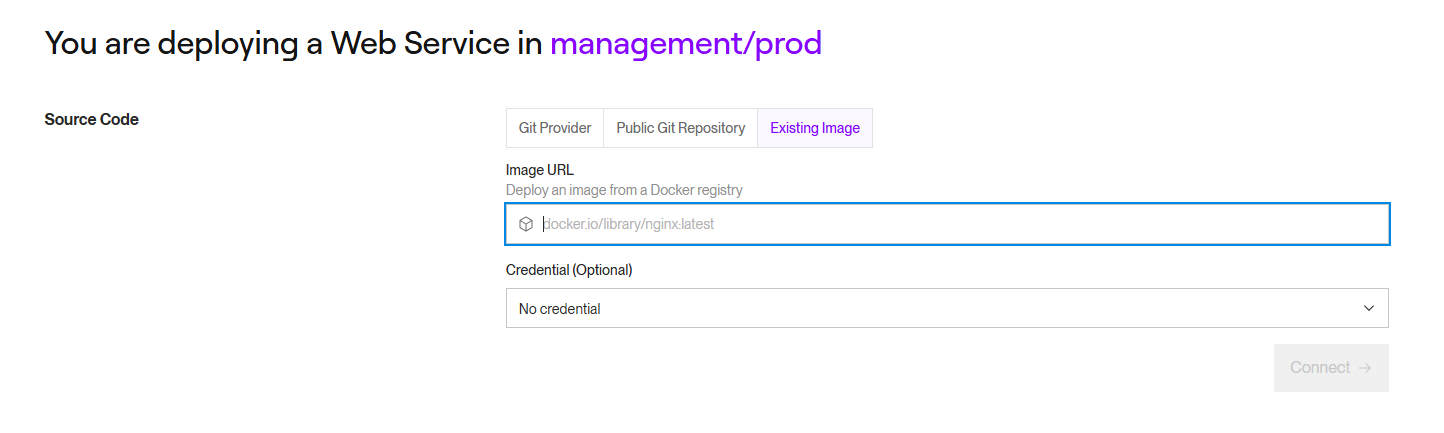Click the Source Code section label
This screenshot has height=433, width=1444.
(92, 120)
